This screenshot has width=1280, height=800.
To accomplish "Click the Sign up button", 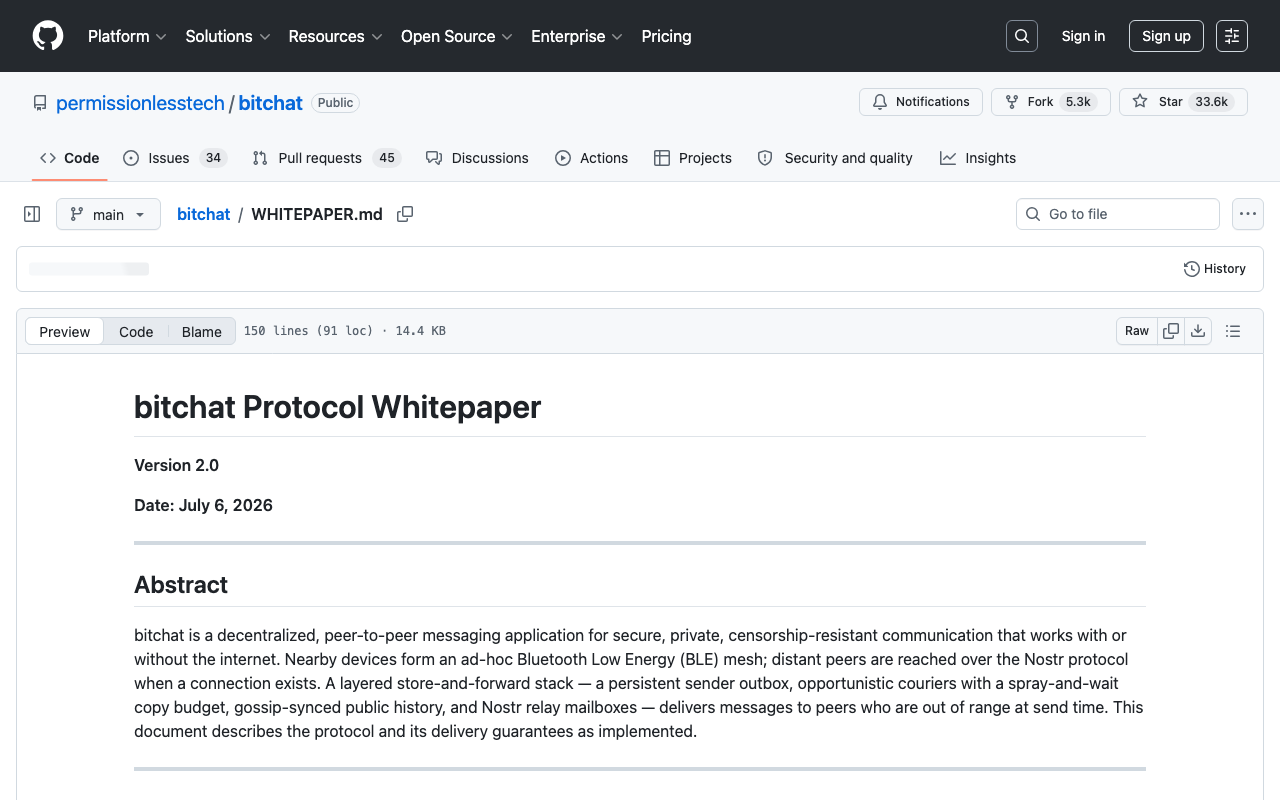I will point(1166,36).
